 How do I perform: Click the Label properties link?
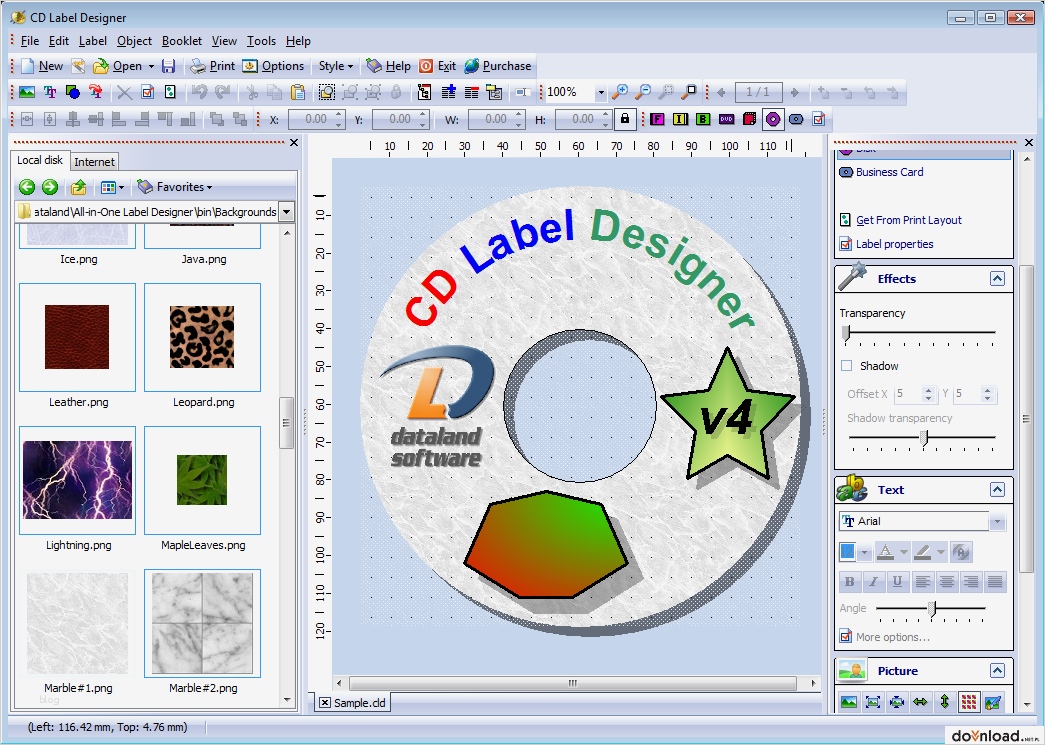894,244
